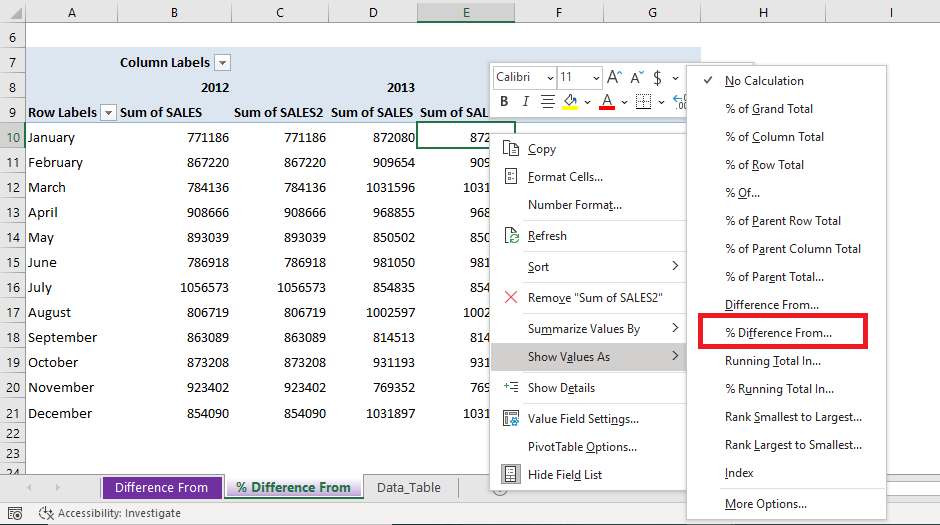Click the borders icon in mini toolbar
The width and height of the screenshot is (940, 525).
643,101
